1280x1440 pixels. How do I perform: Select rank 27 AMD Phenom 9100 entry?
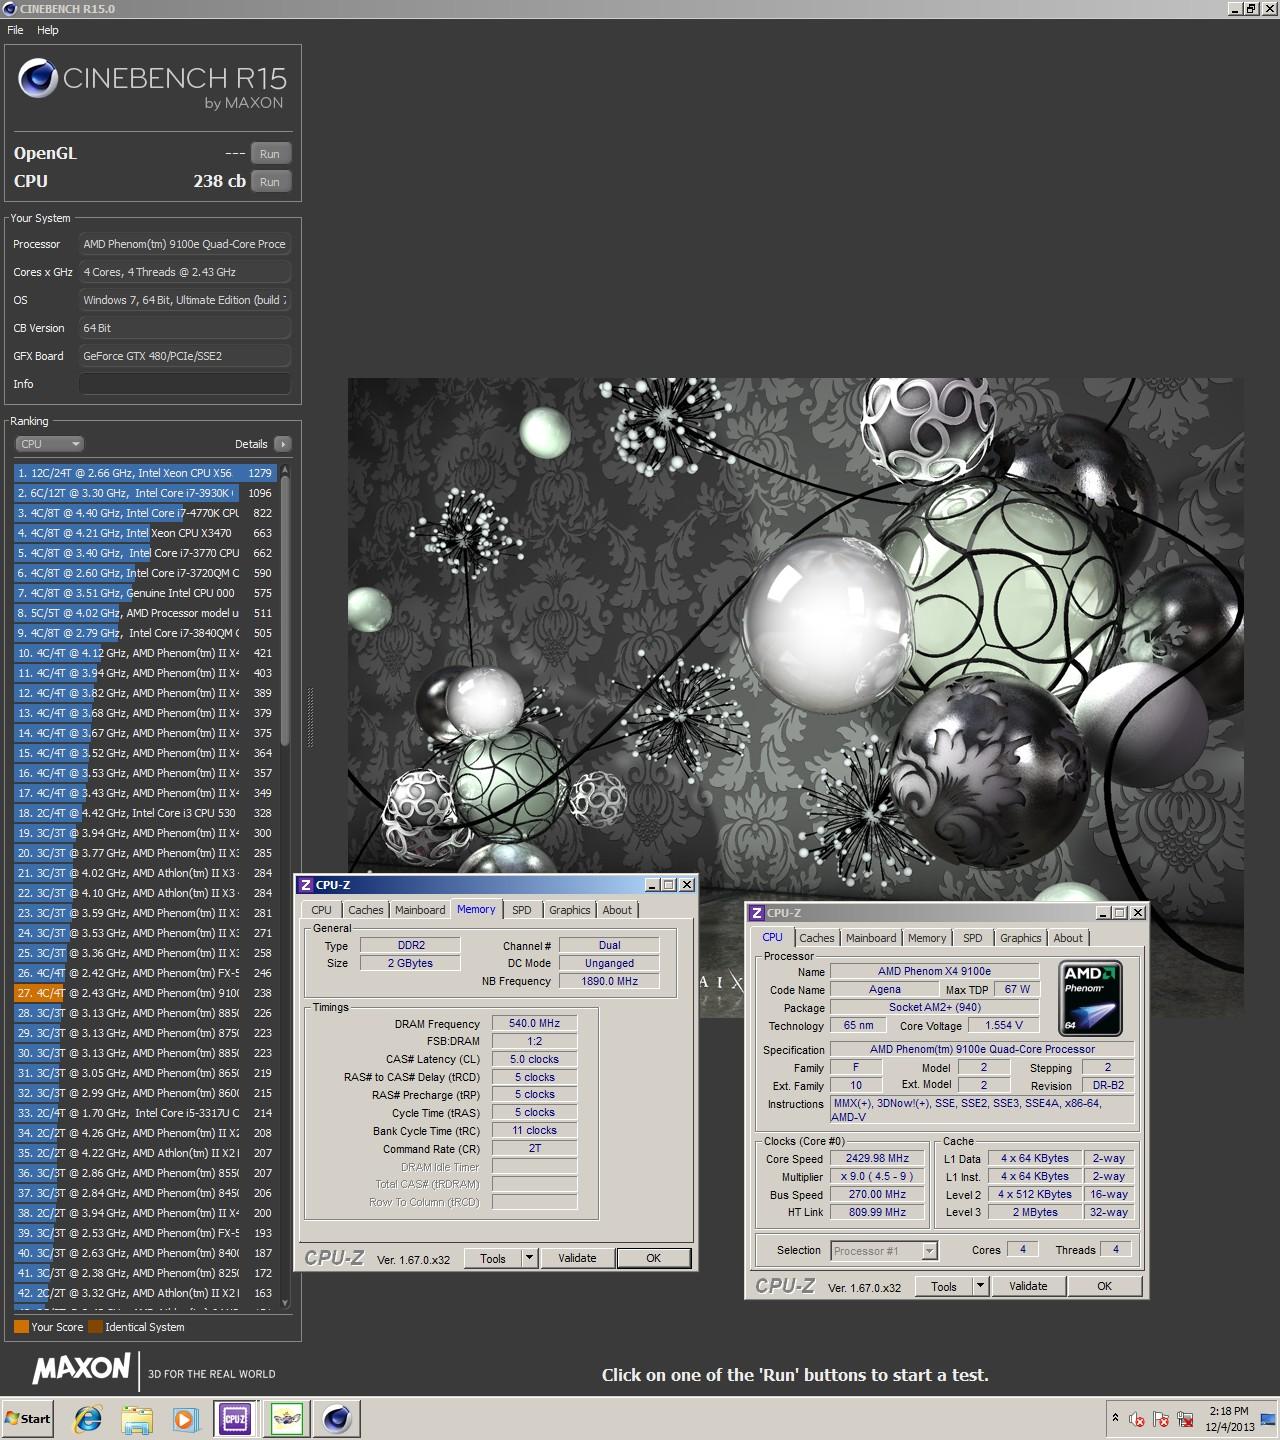click(146, 993)
